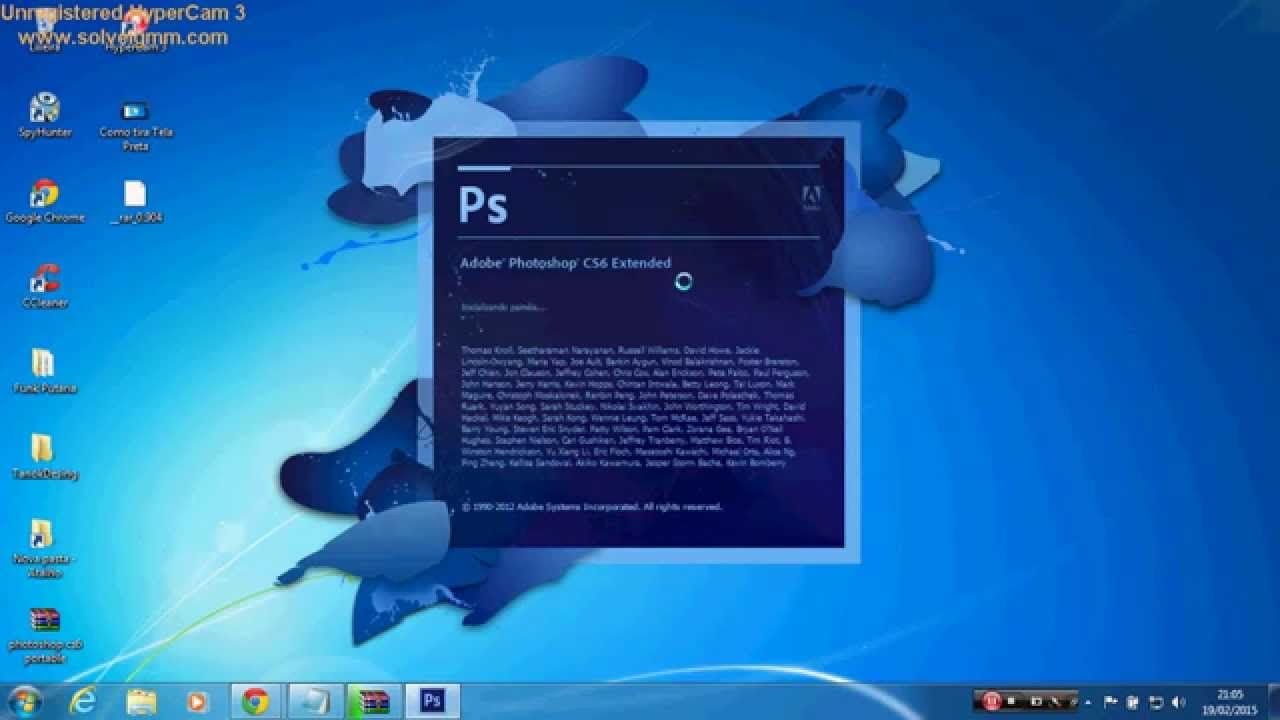Open the SpyHunter desktop shortcut

tap(45, 115)
